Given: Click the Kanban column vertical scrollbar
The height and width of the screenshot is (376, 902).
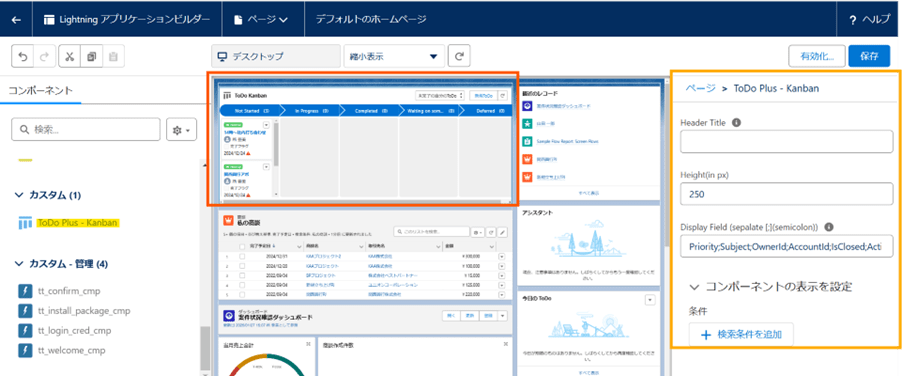Looking at the screenshot, I should tap(276, 143).
